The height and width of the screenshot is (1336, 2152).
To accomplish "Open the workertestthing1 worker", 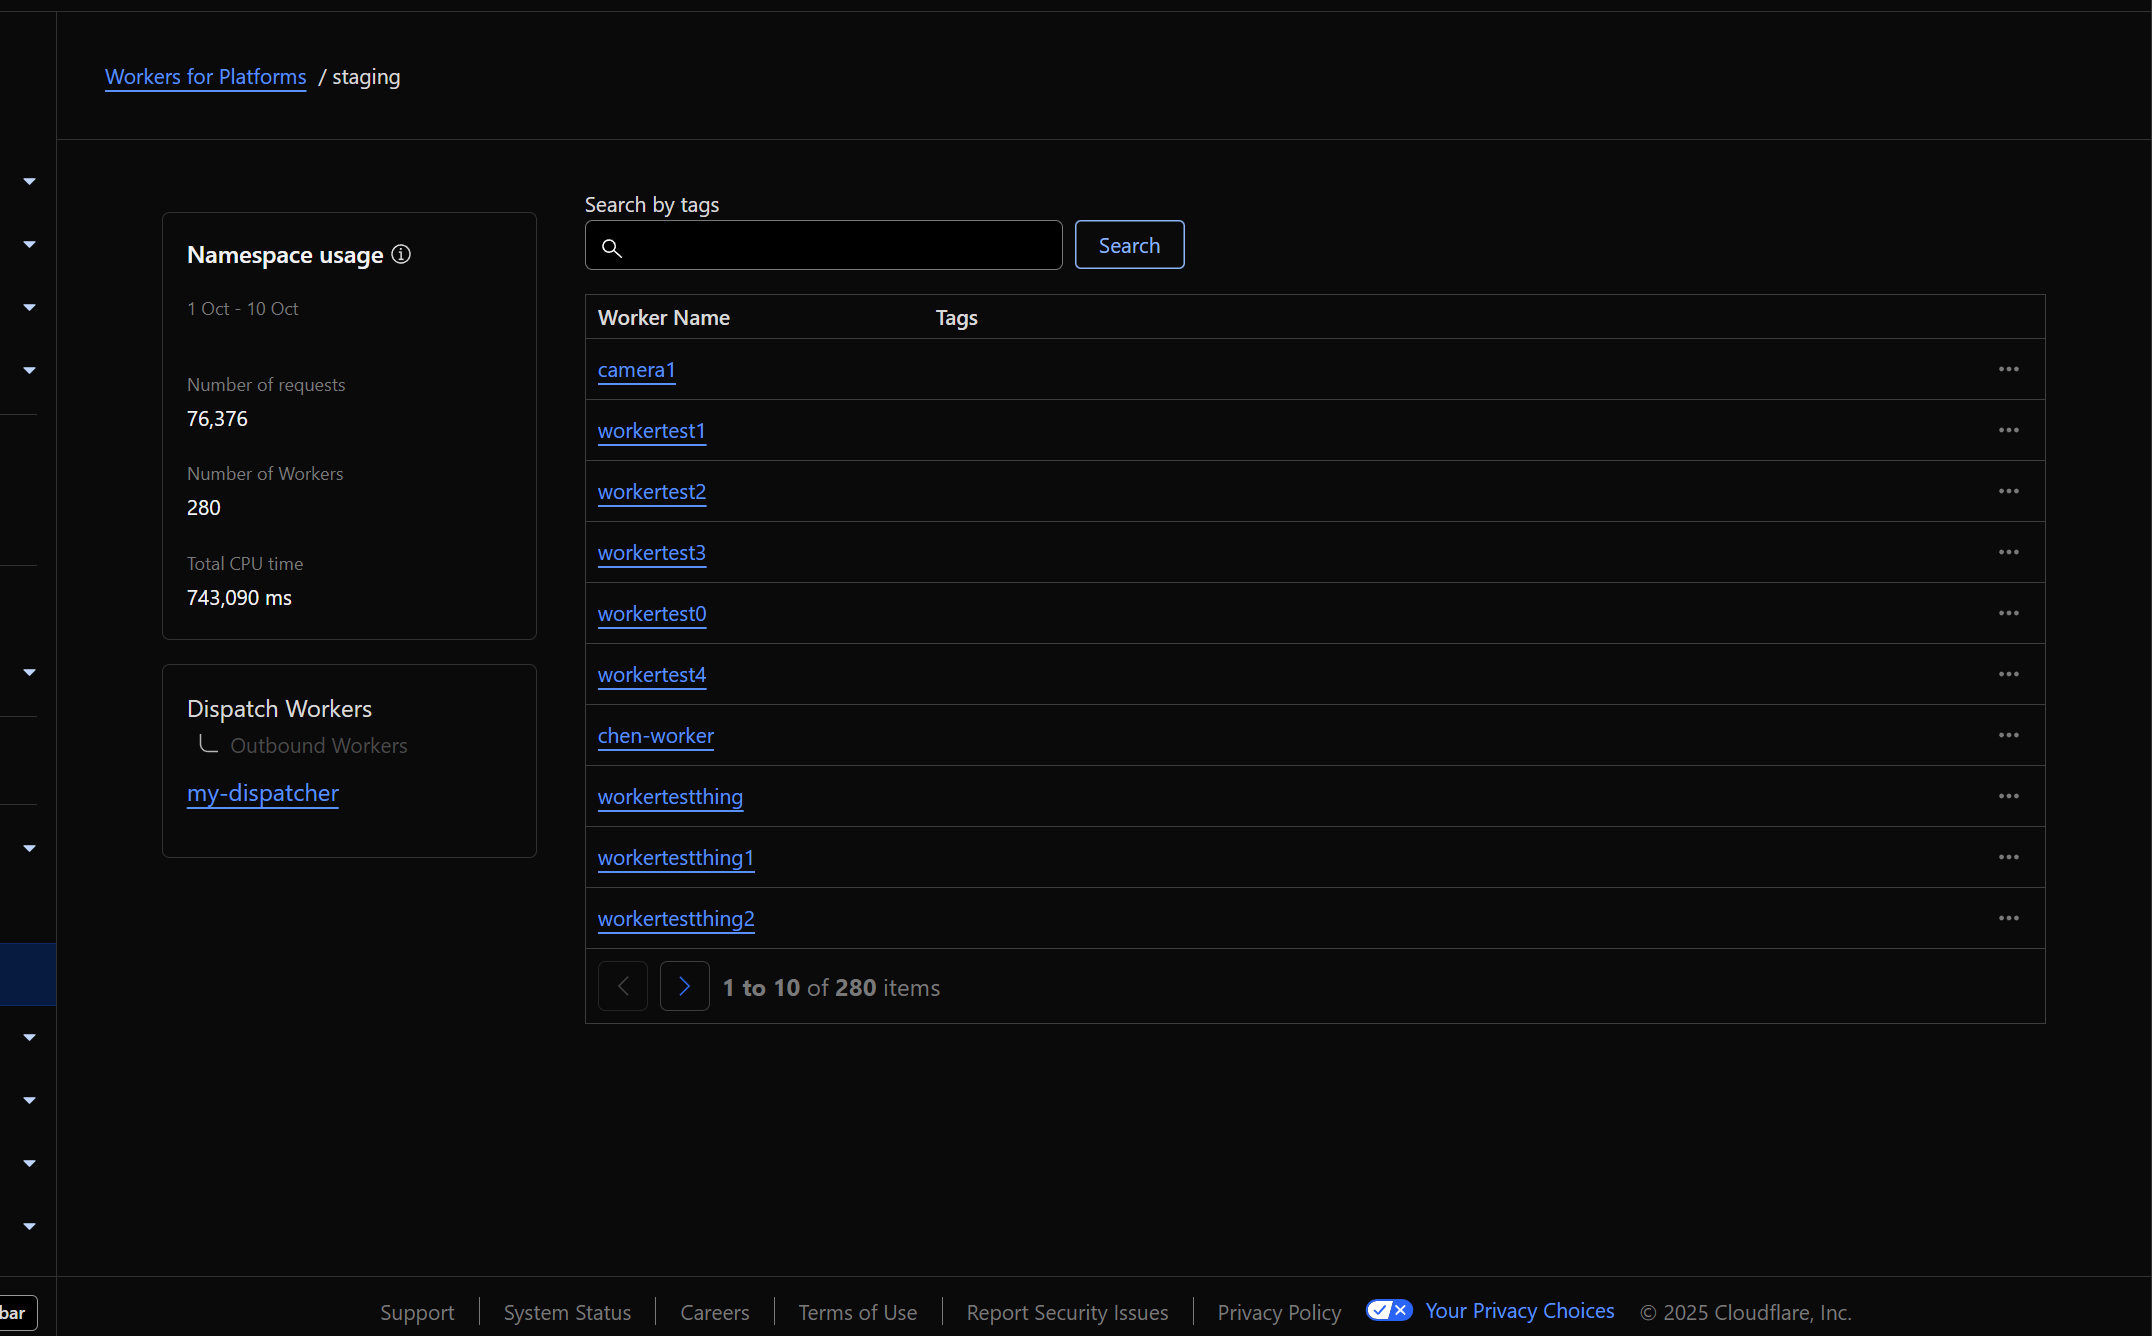I will coord(676,858).
